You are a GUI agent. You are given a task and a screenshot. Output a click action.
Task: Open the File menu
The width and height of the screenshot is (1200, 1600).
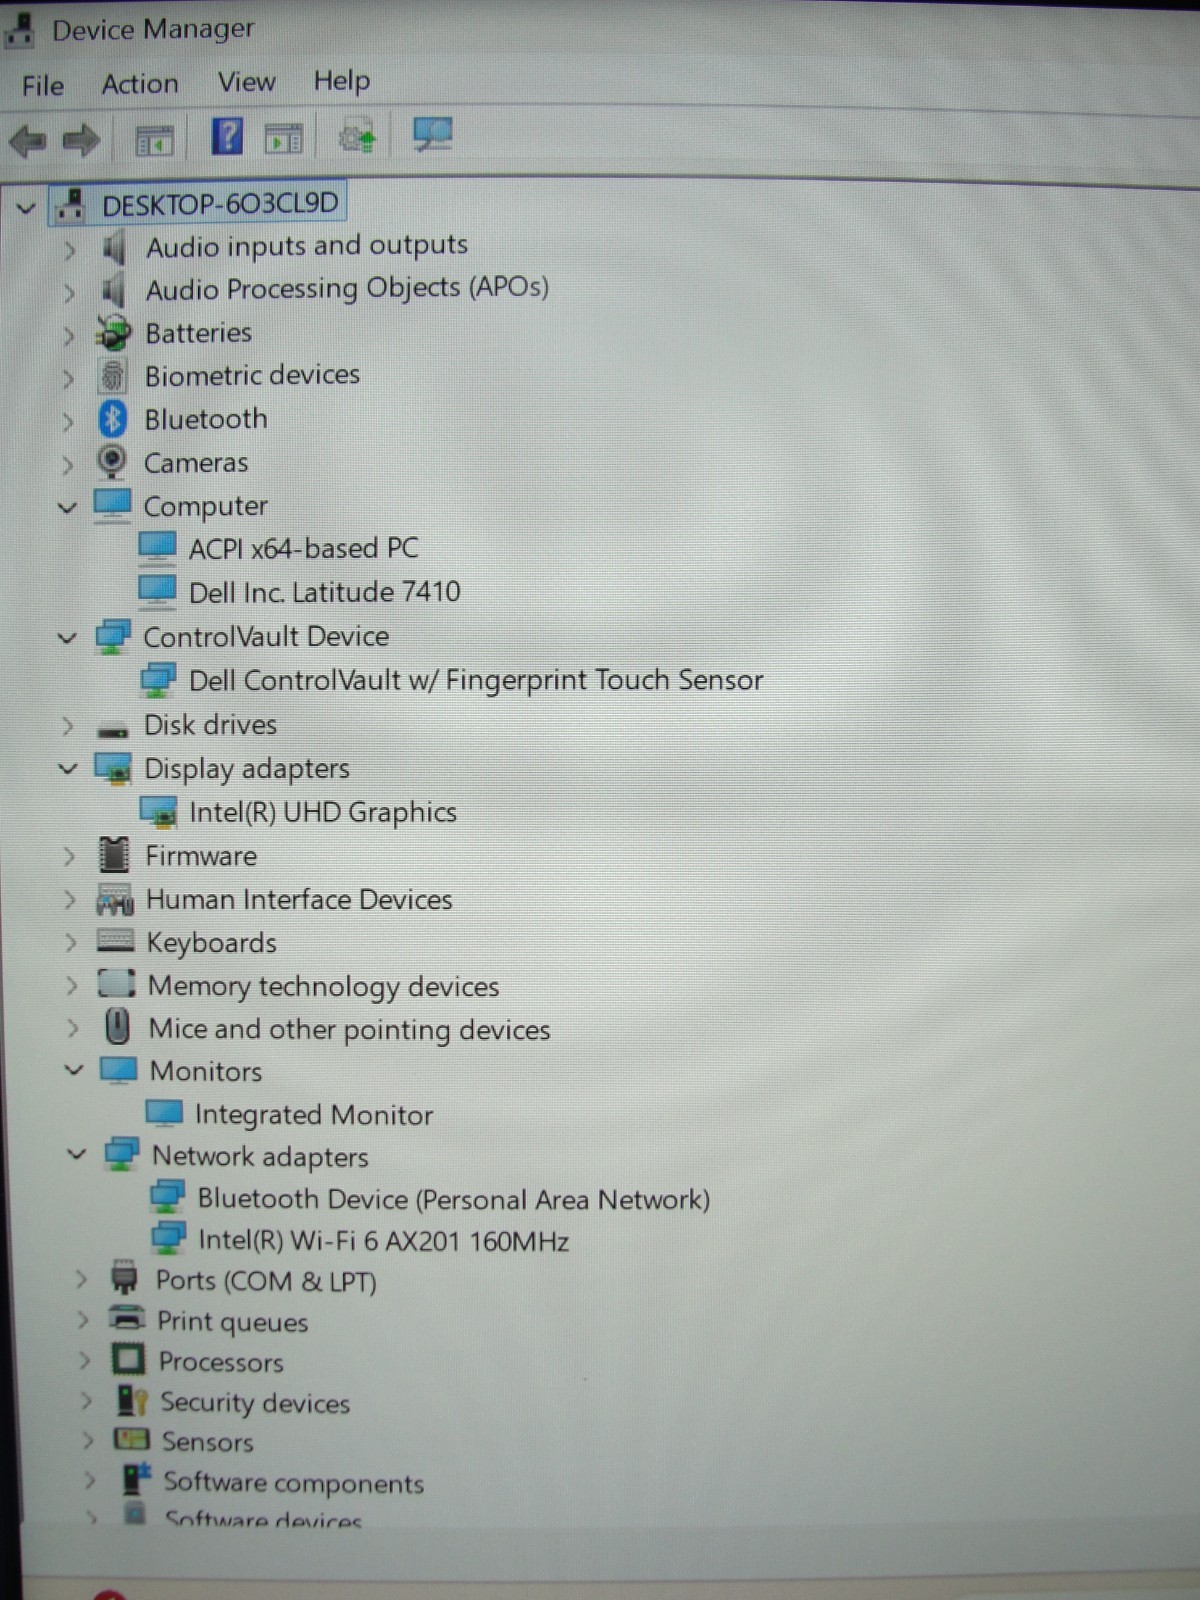click(x=43, y=86)
